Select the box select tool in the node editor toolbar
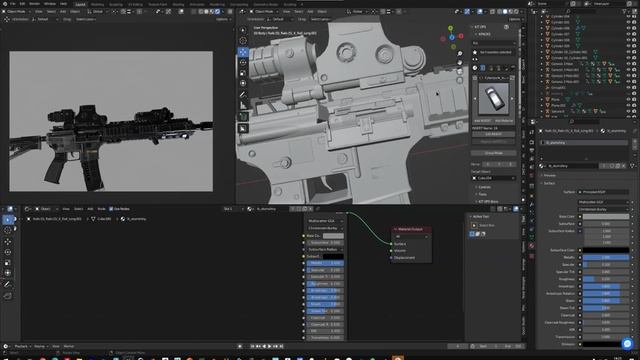640x360 pixels. point(8,220)
